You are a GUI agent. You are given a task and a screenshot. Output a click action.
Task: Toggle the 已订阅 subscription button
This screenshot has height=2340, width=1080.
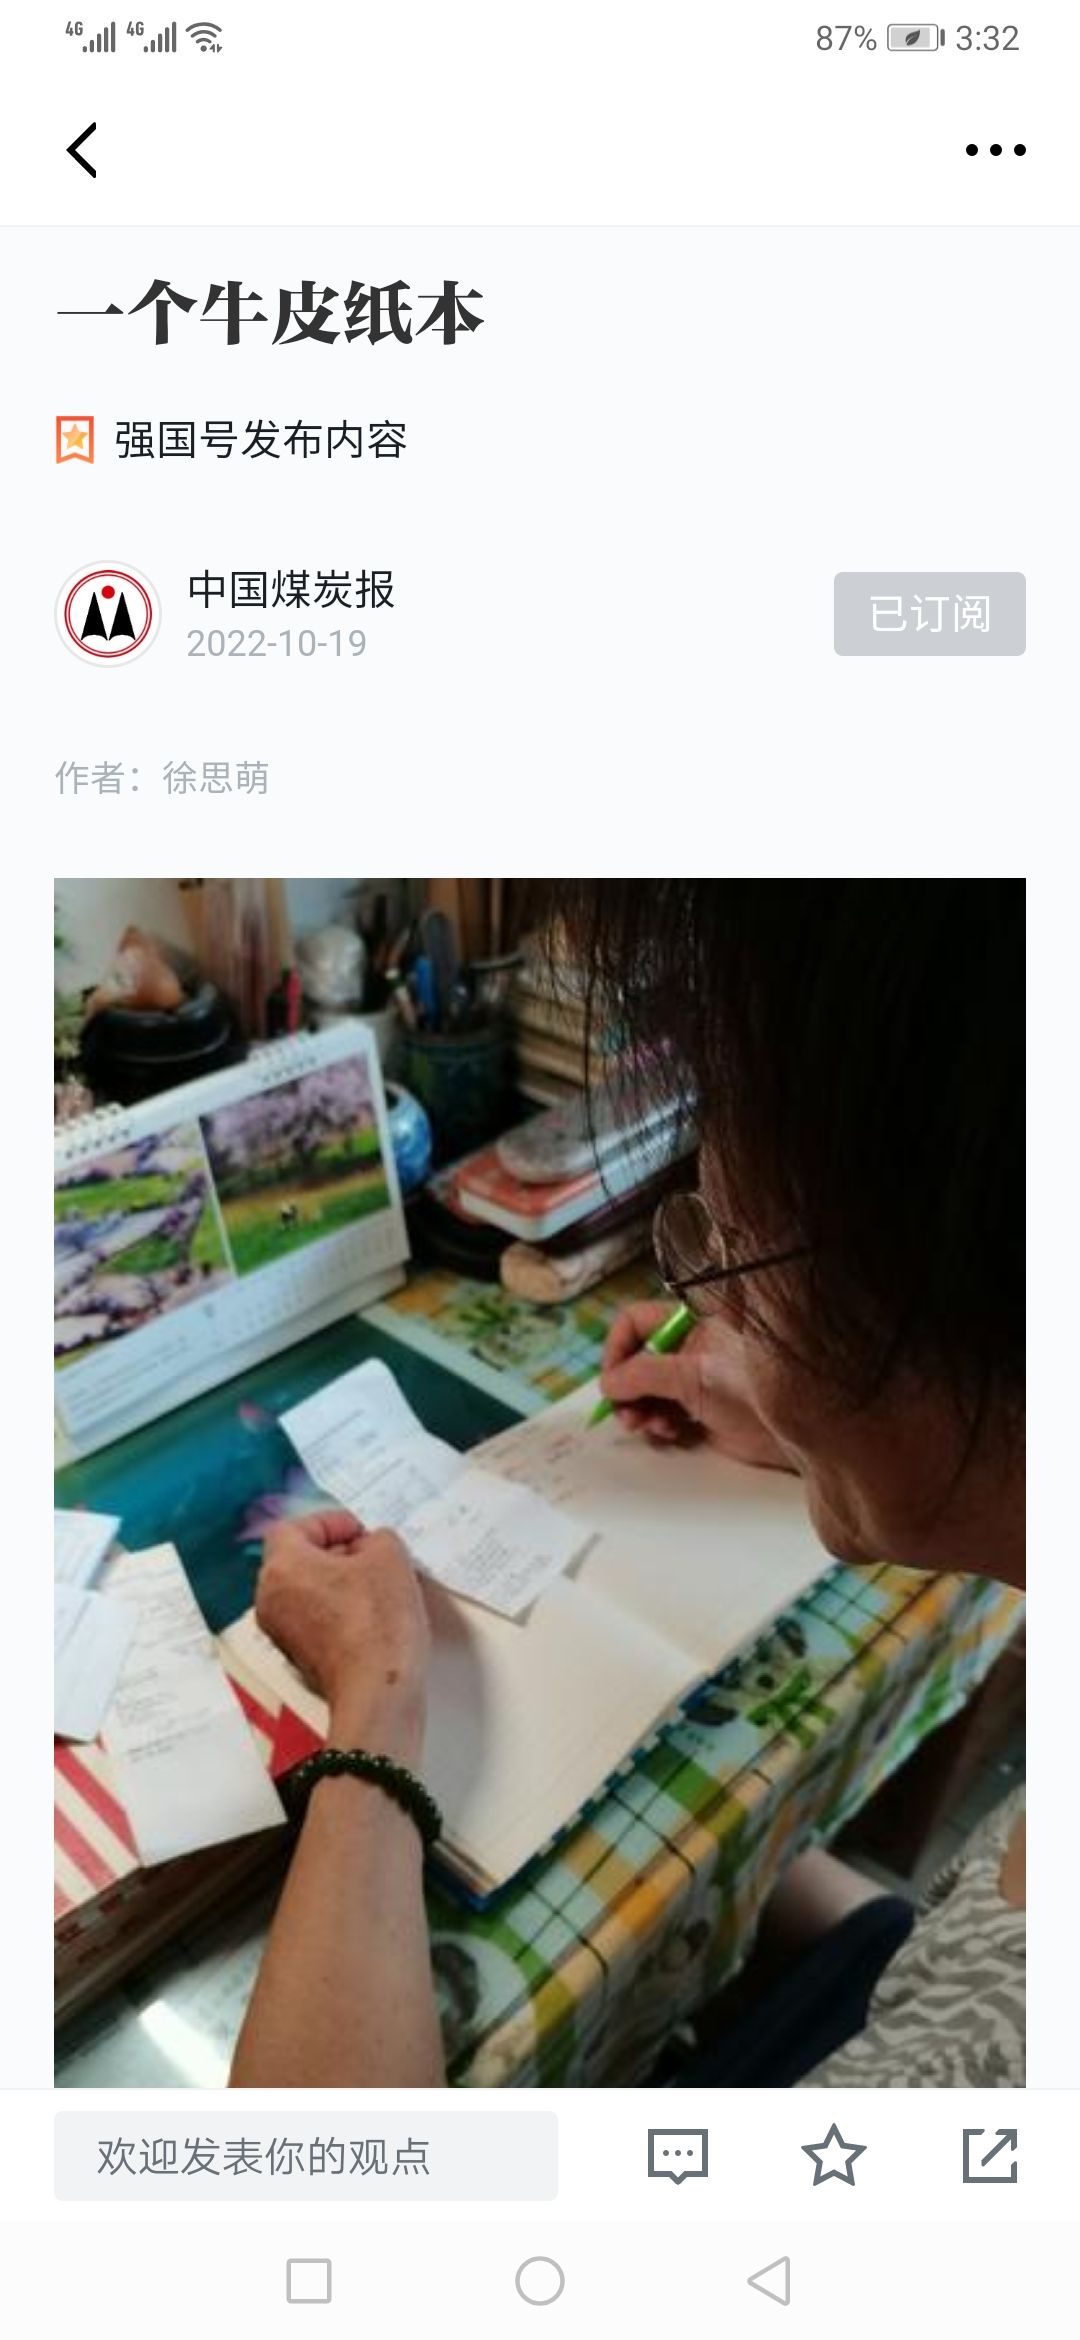pyautogui.click(x=930, y=614)
